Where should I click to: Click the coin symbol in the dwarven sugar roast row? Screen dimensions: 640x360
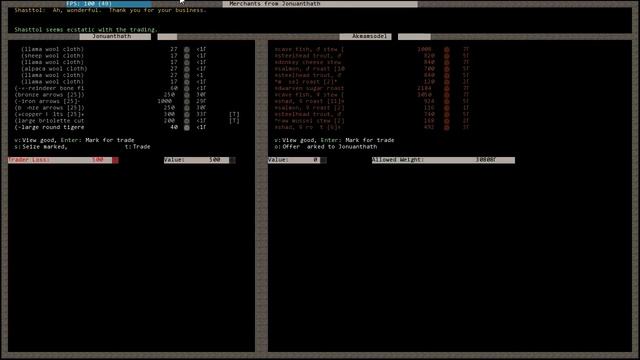(447, 89)
